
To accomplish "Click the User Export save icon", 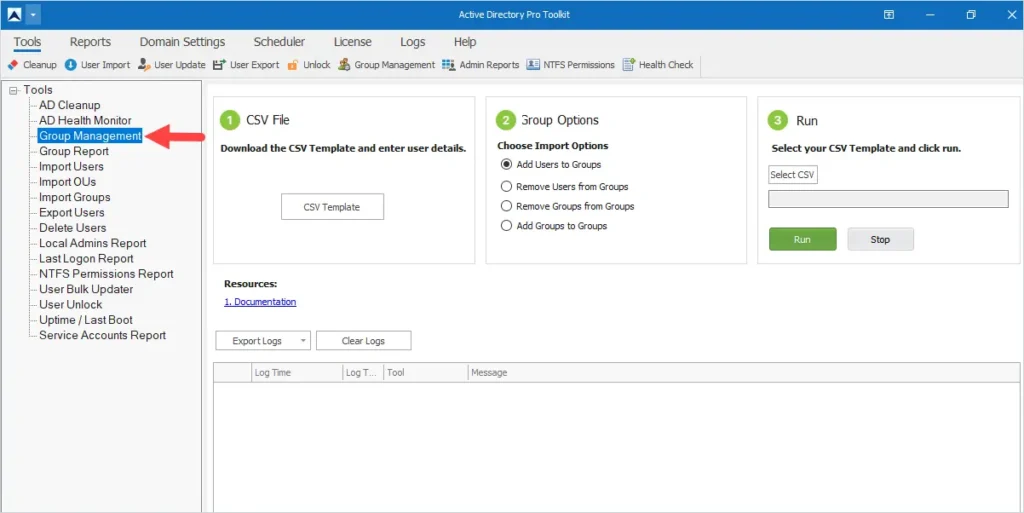I will 219,65.
